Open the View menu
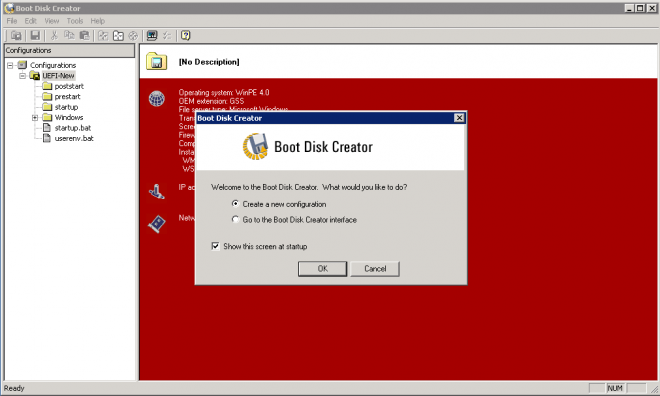 pos(52,21)
